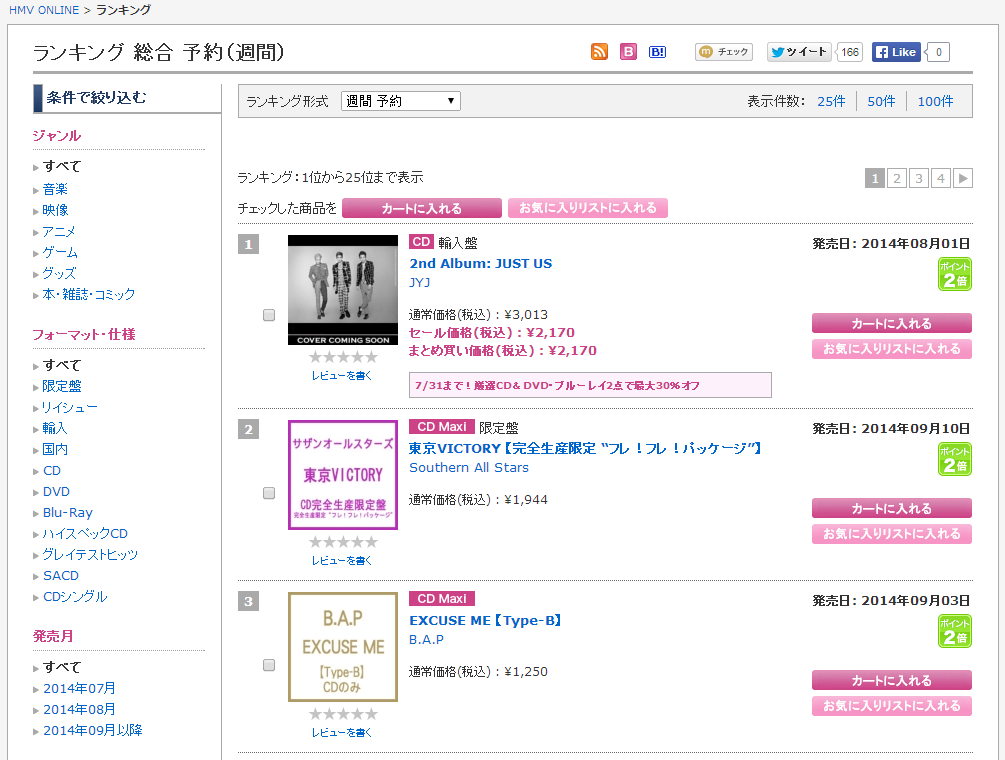Open the orange RSS feed icon
1005x760 pixels.
(600, 52)
